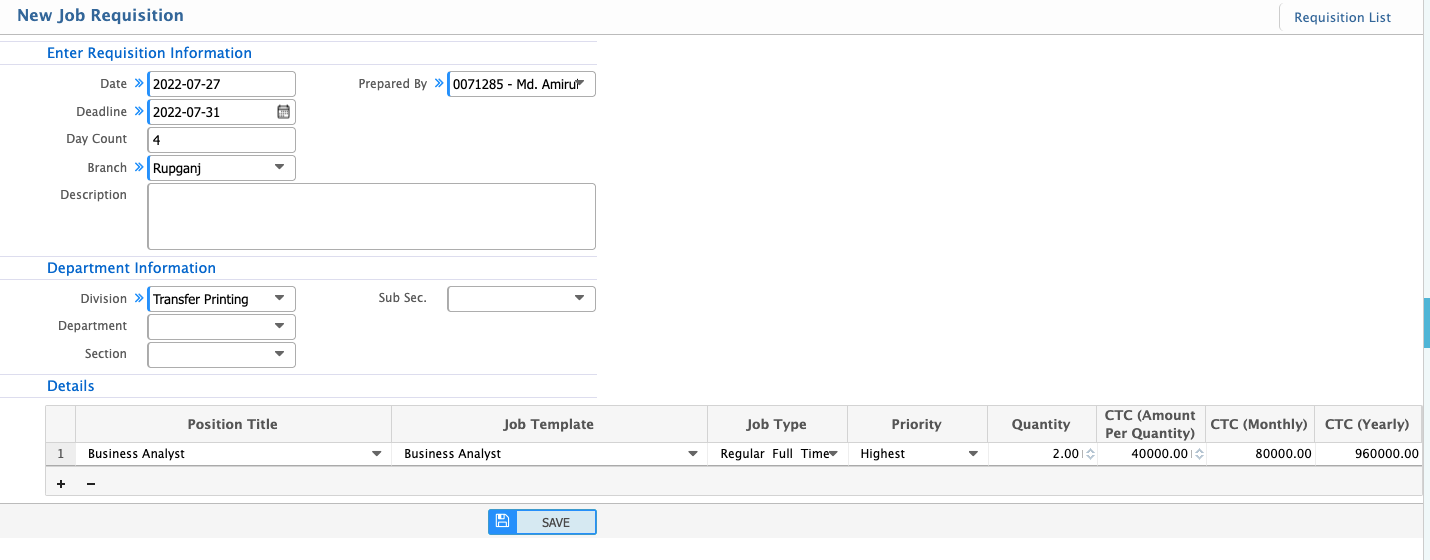Open the Prepared By dropdown
Image resolution: width=1430 pixels, height=560 pixels.
(580, 84)
